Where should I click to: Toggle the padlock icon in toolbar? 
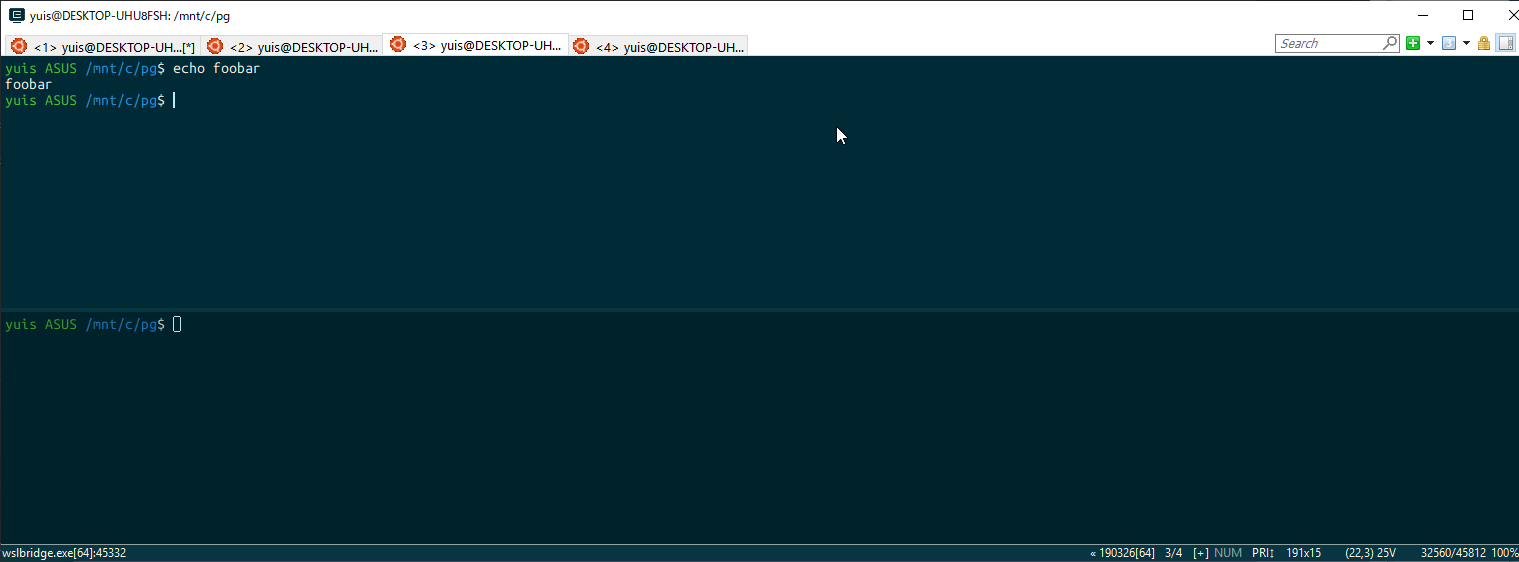point(1484,43)
